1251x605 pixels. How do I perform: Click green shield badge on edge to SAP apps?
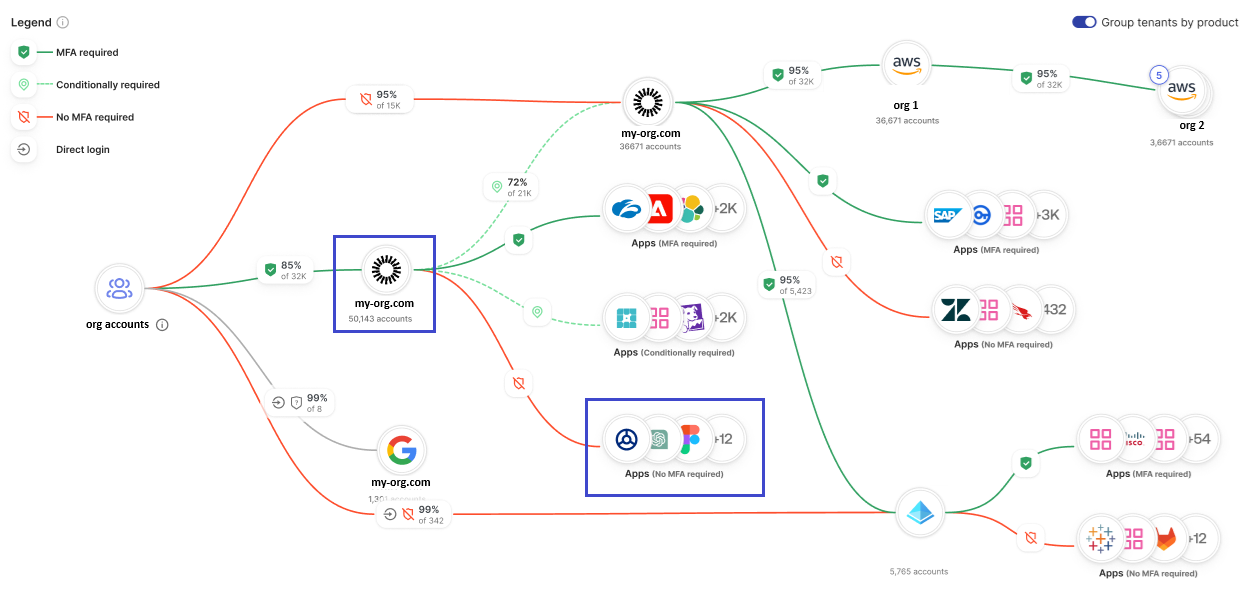[x=822, y=181]
